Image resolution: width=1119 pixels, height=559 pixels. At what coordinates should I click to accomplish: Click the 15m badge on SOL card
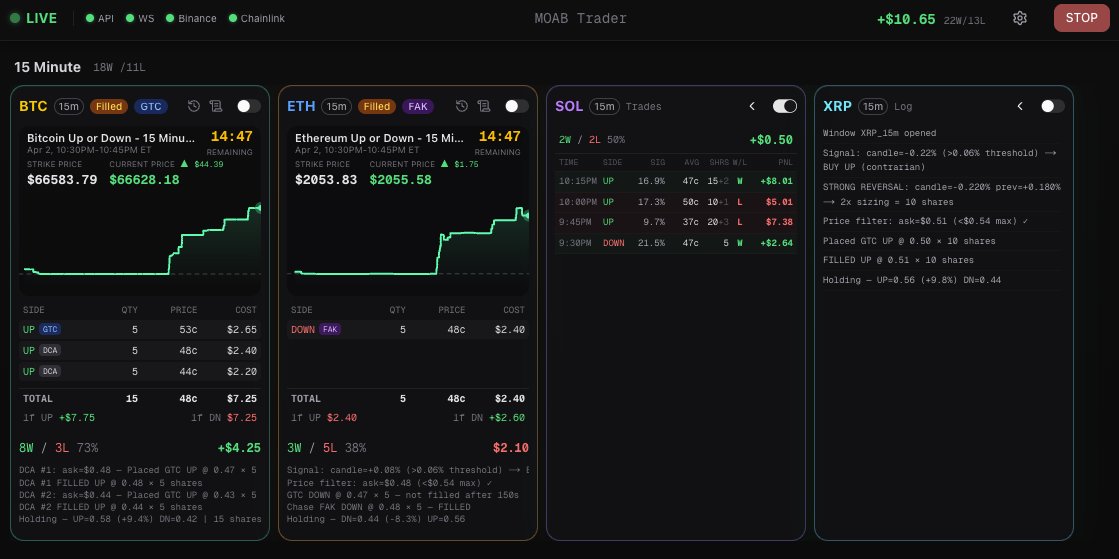(604, 106)
